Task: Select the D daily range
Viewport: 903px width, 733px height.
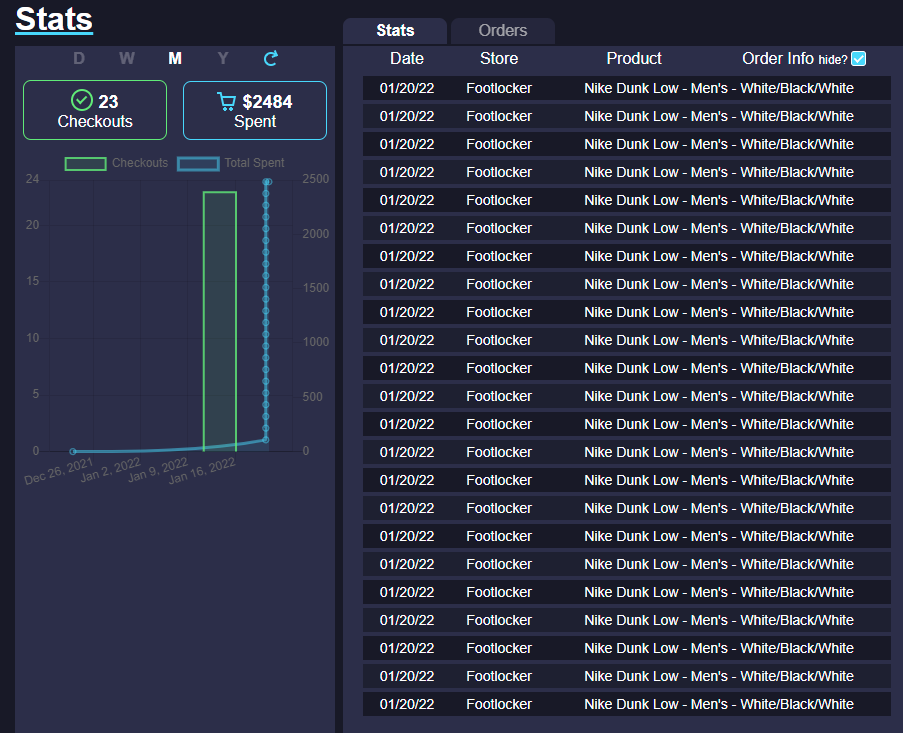Action: pos(79,58)
